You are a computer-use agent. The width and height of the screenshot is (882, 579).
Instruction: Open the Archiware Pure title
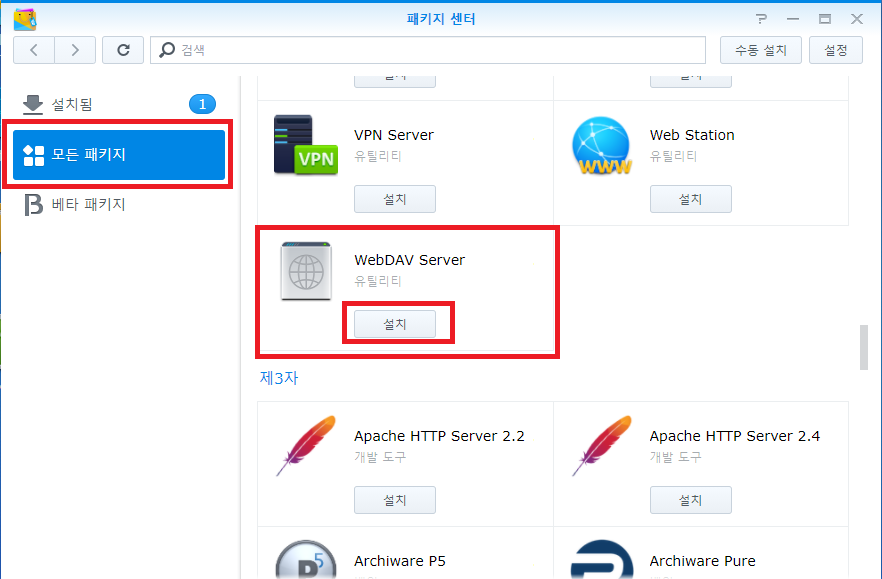coord(703,561)
